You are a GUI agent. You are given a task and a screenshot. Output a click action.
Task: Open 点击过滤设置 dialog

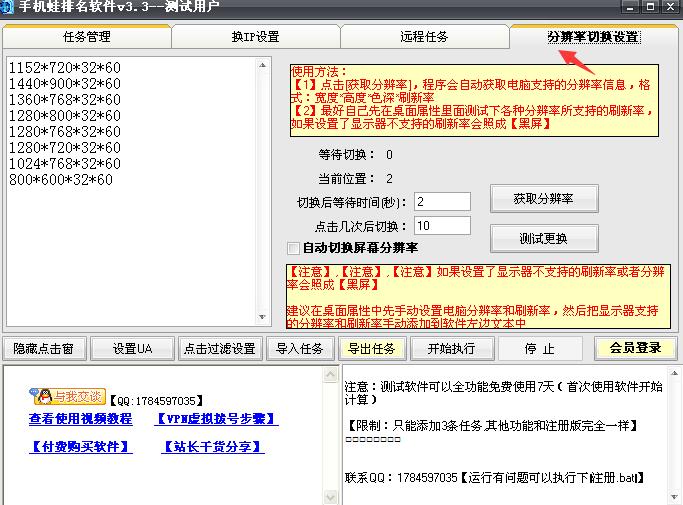[219, 349]
